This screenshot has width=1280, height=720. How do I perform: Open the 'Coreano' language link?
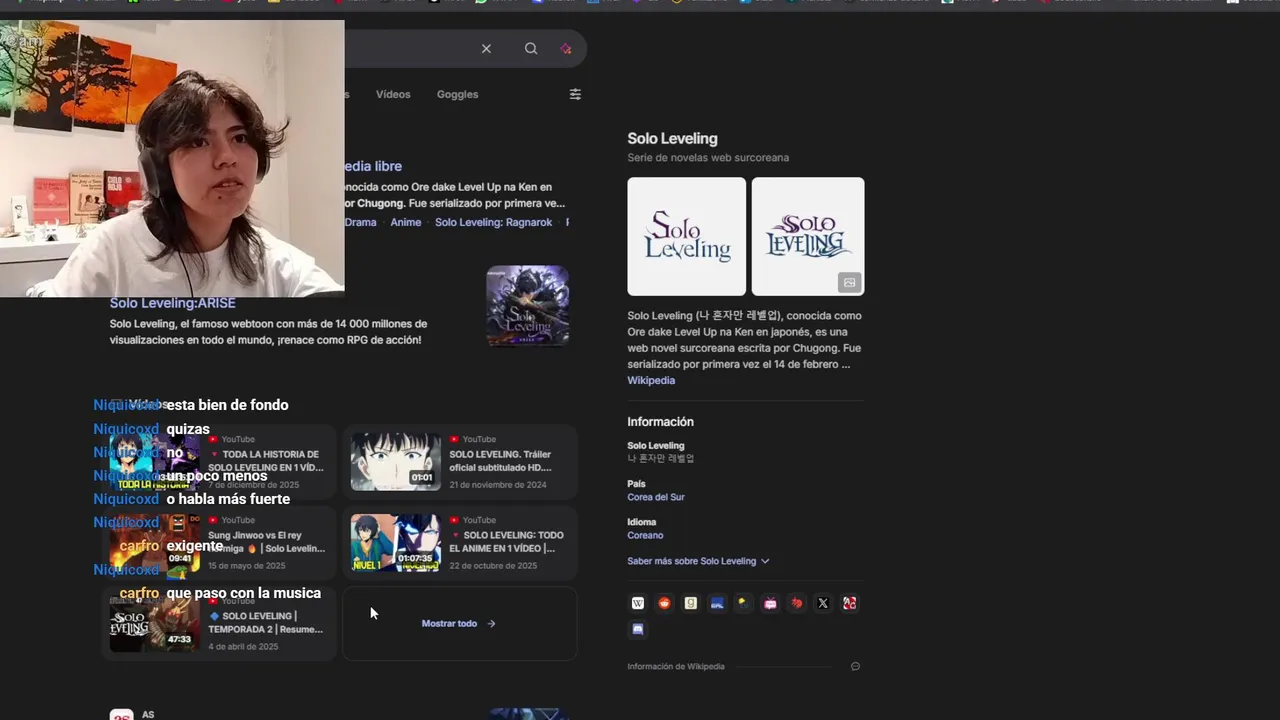[645, 535]
